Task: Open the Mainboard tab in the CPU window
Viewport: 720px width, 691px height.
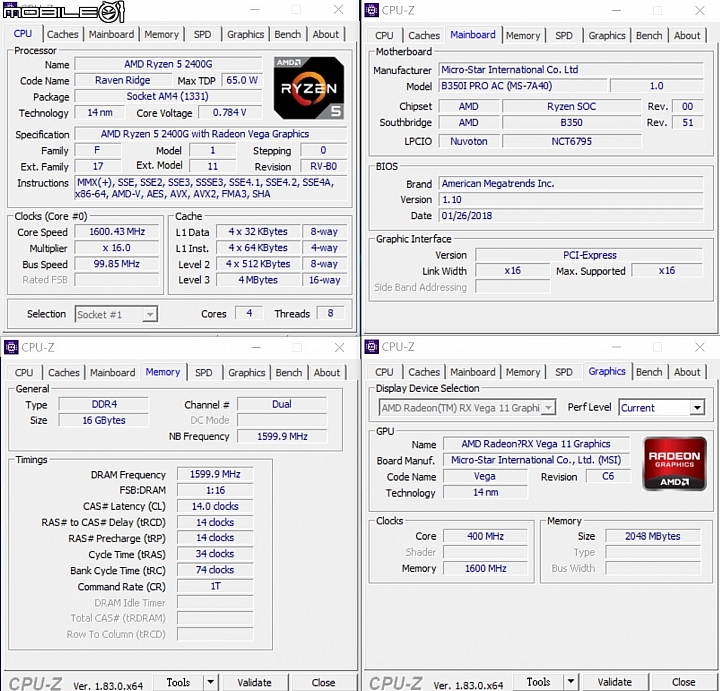Action: (x=111, y=34)
